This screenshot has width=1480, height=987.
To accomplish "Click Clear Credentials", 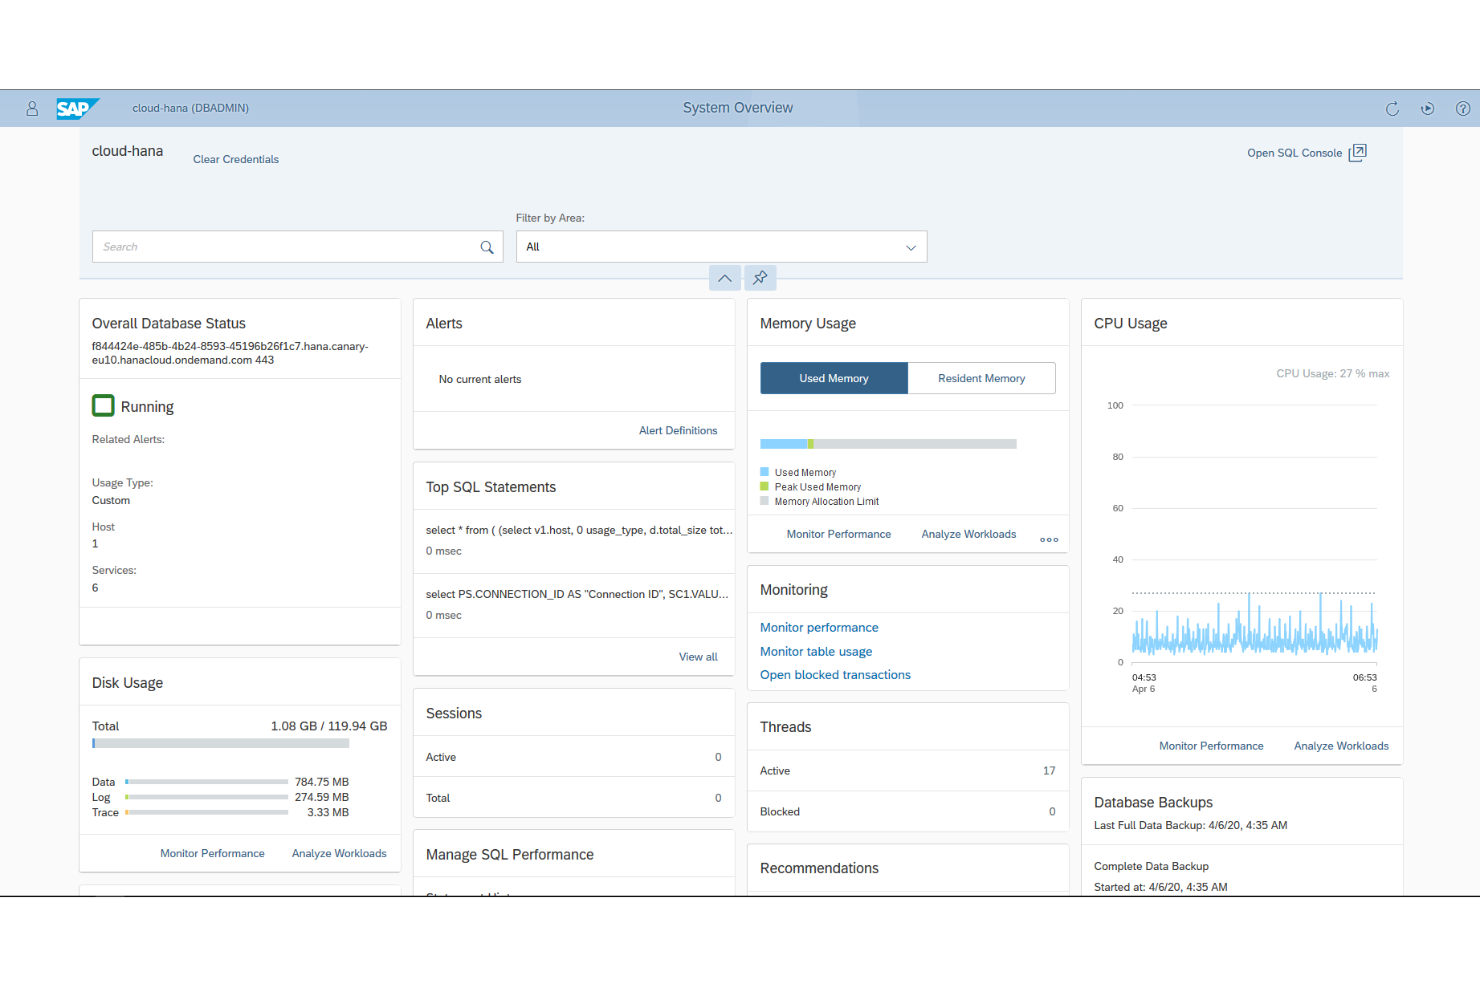I will coord(235,159).
